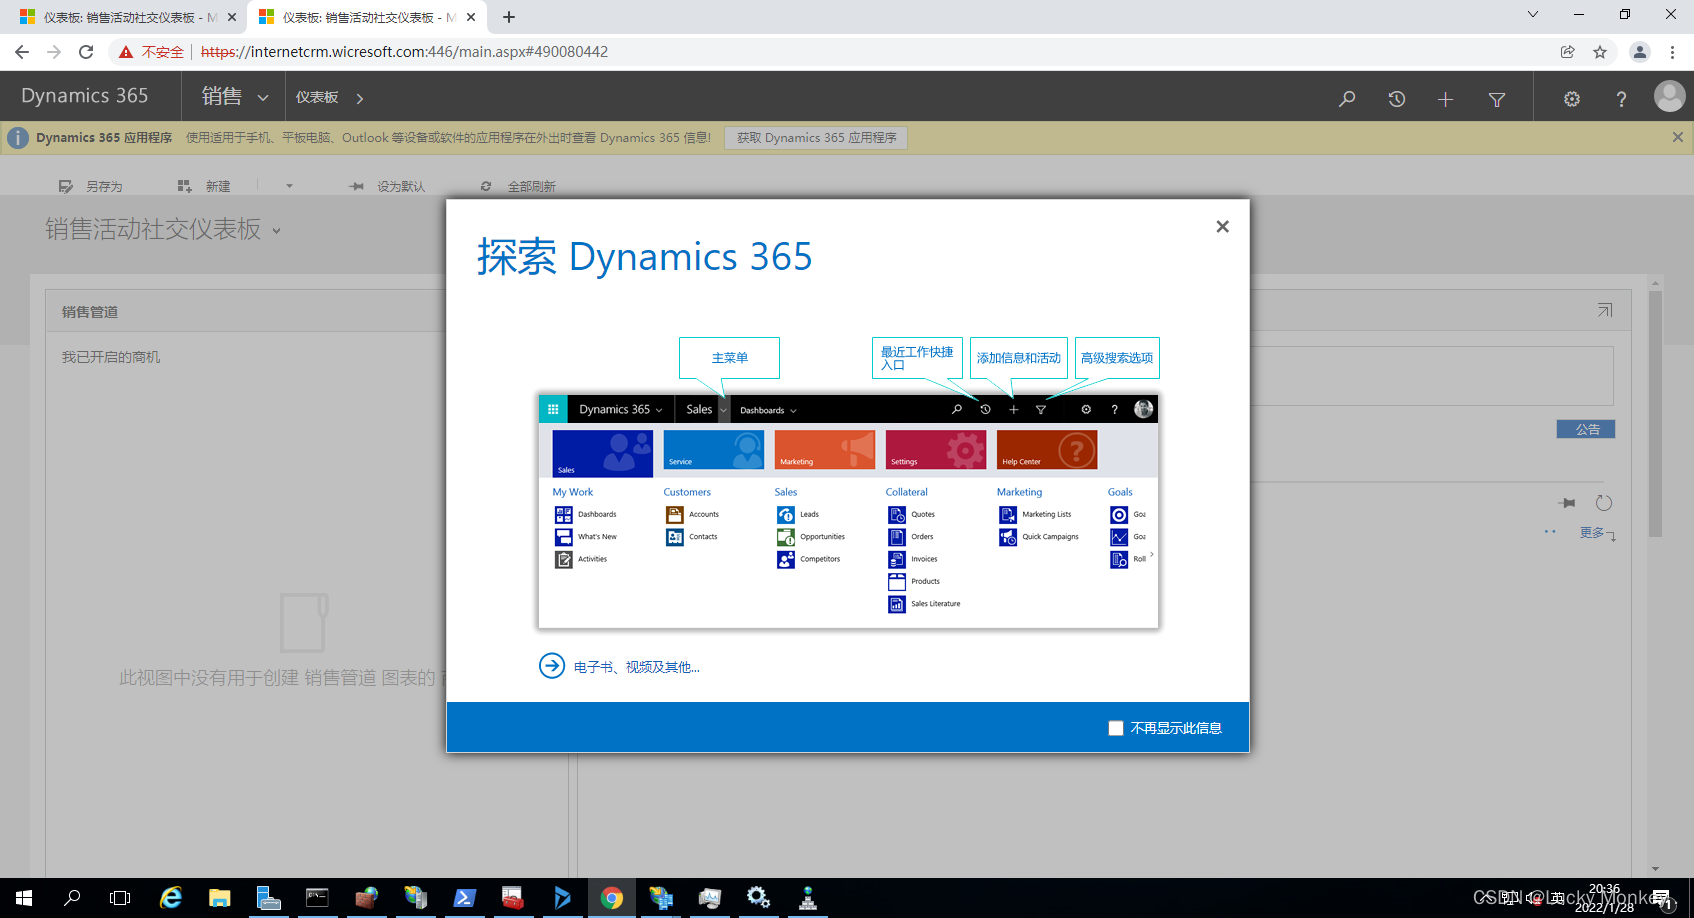Open the settings gear icon
1694x918 pixels.
pyautogui.click(x=1572, y=98)
